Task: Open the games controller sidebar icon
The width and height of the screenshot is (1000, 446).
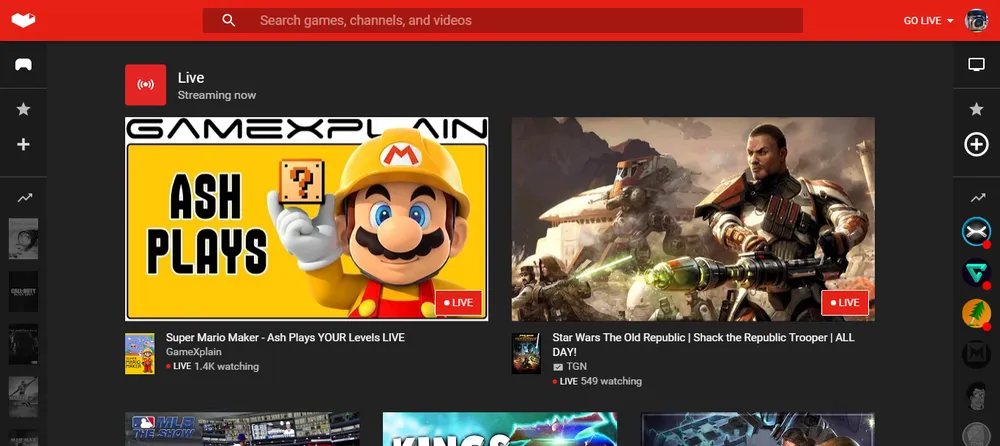Action: pos(23,65)
